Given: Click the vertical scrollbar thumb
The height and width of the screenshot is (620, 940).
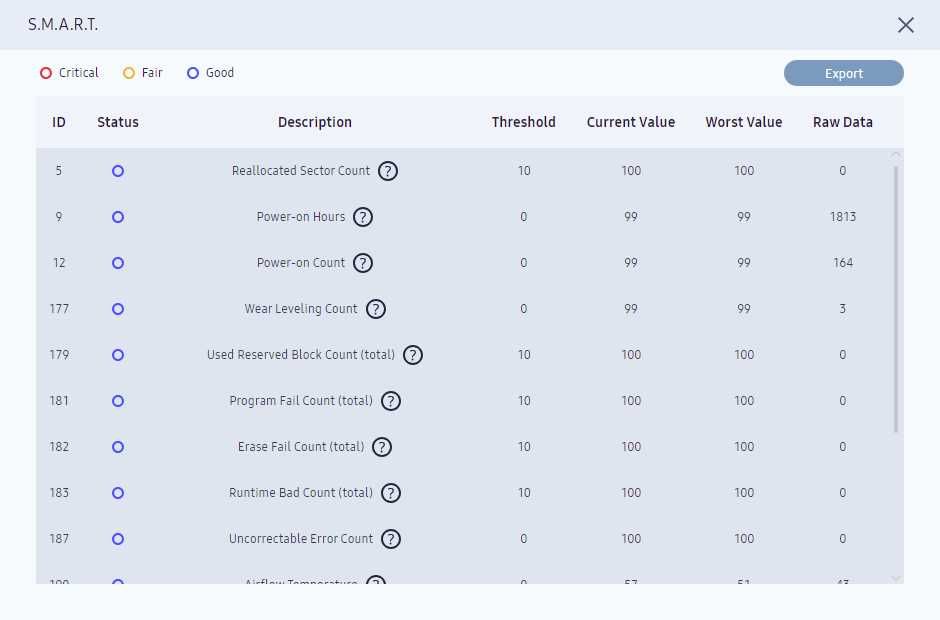Looking at the screenshot, I should pos(896,300).
